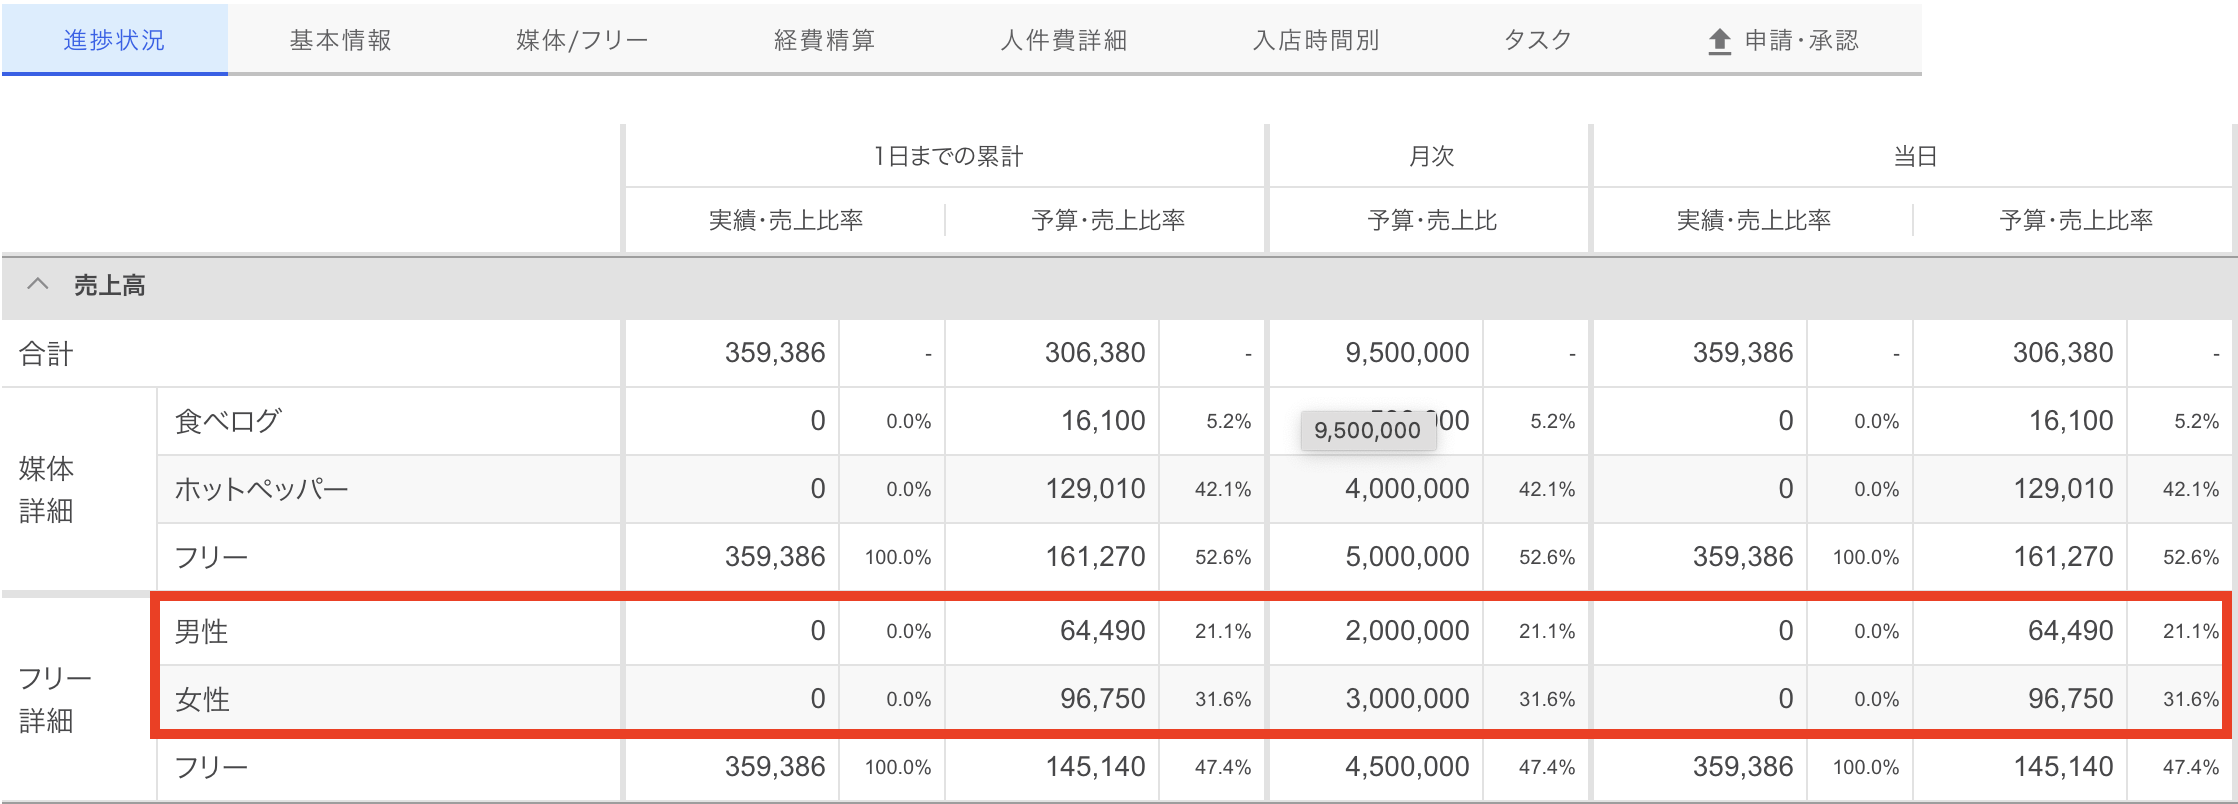
Task: Click the 9,500,000 tooltip popup
Action: [x=1367, y=430]
